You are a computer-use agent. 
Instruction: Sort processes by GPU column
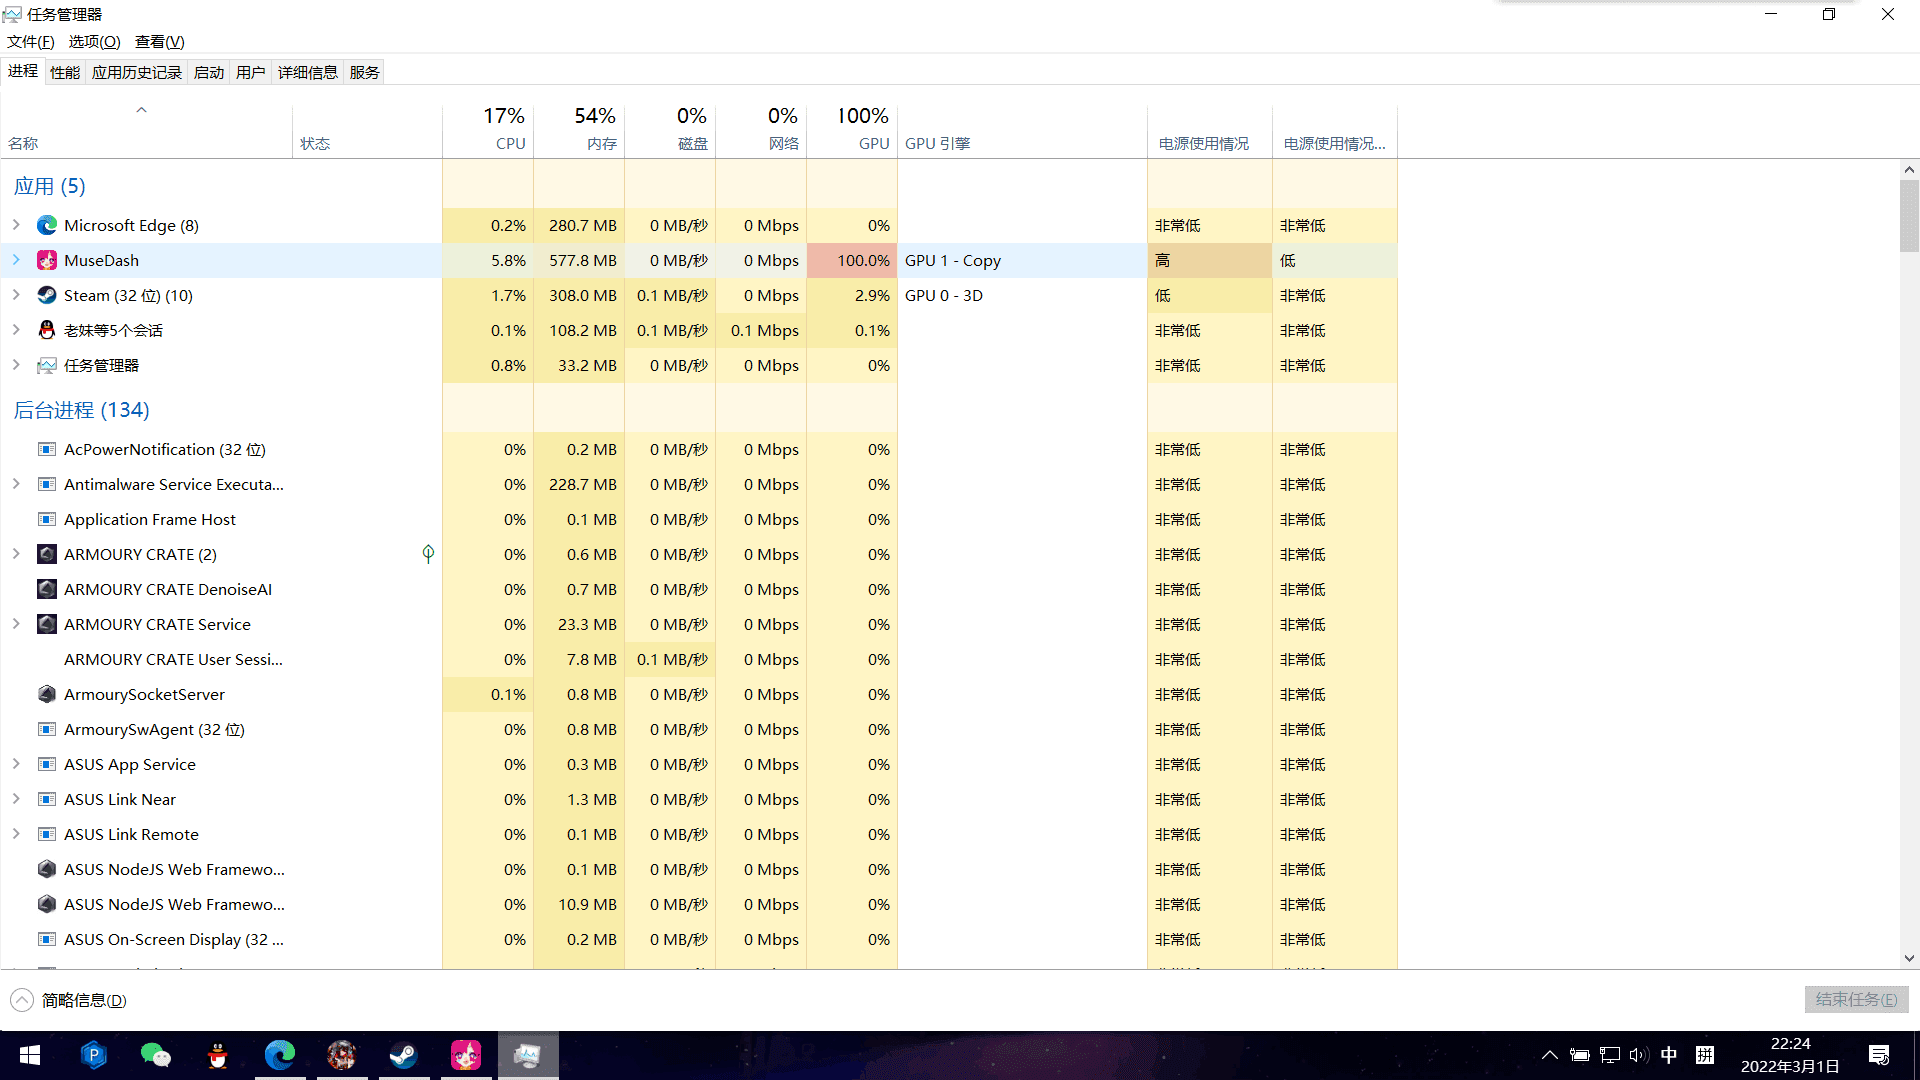click(852, 130)
